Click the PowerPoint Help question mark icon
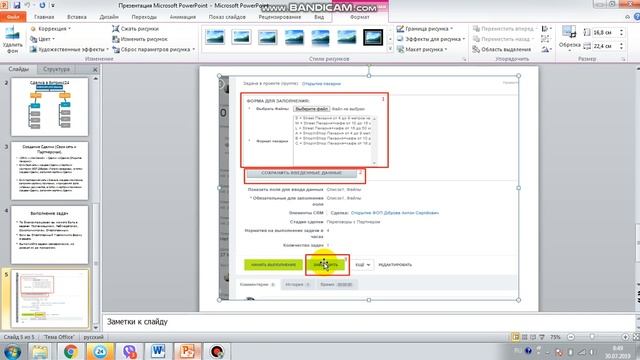640x360 pixels. tap(637, 17)
